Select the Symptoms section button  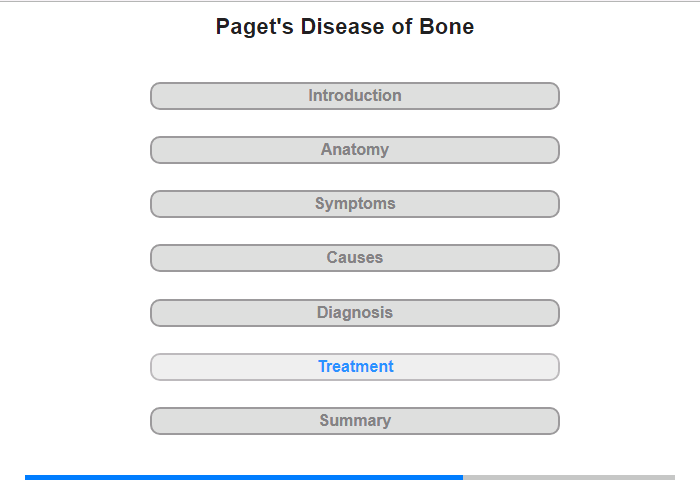click(x=355, y=204)
